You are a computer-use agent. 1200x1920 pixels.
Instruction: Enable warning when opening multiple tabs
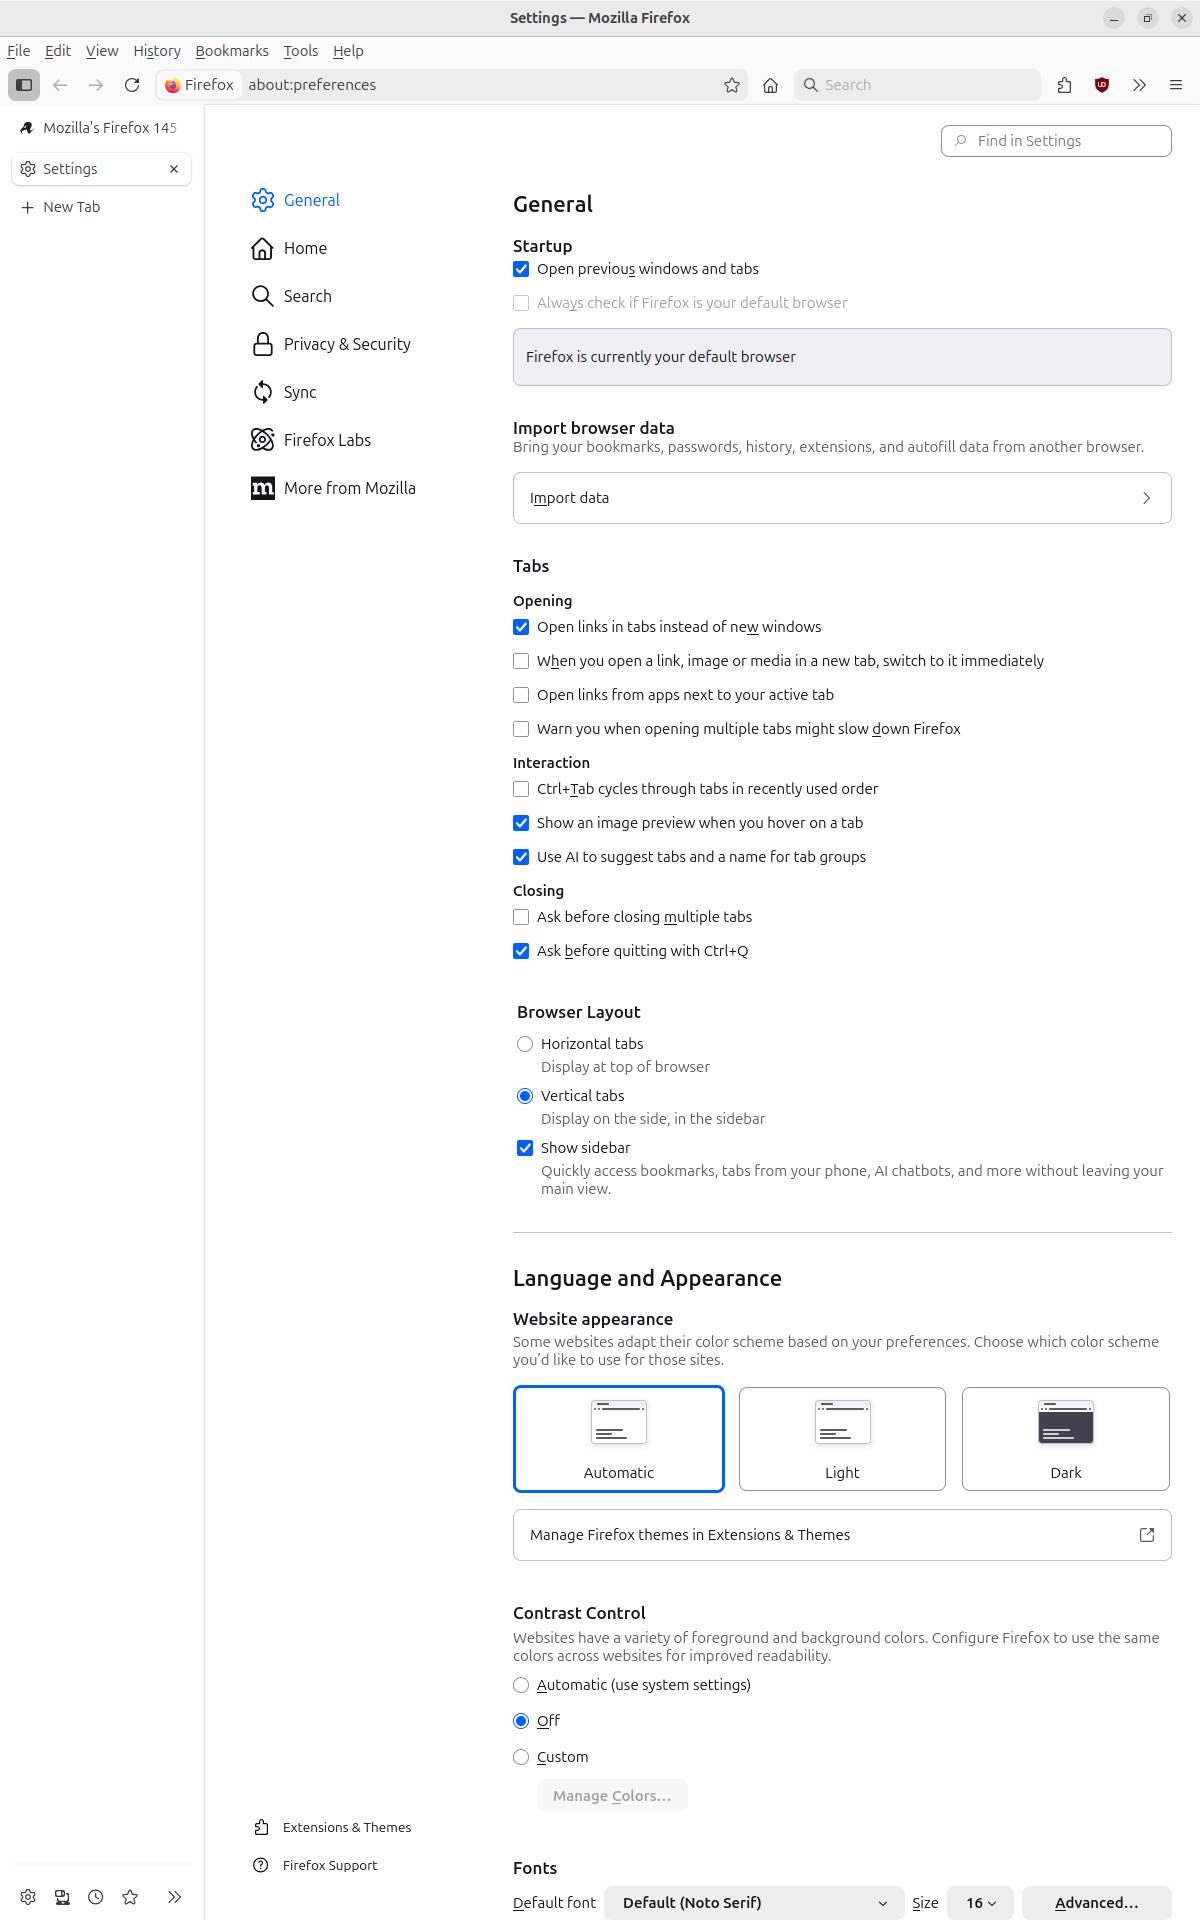(521, 729)
